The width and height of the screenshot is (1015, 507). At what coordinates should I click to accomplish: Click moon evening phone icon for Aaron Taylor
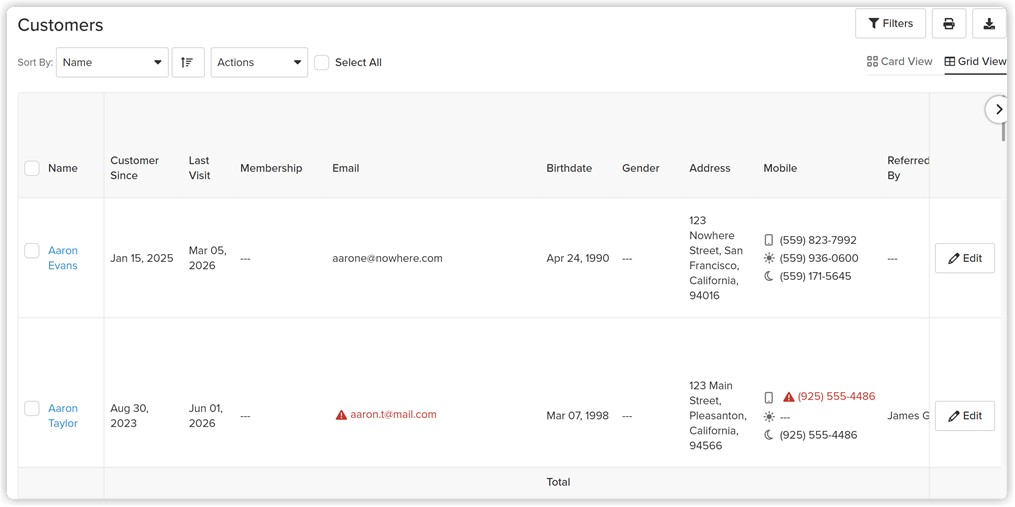(769, 435)
